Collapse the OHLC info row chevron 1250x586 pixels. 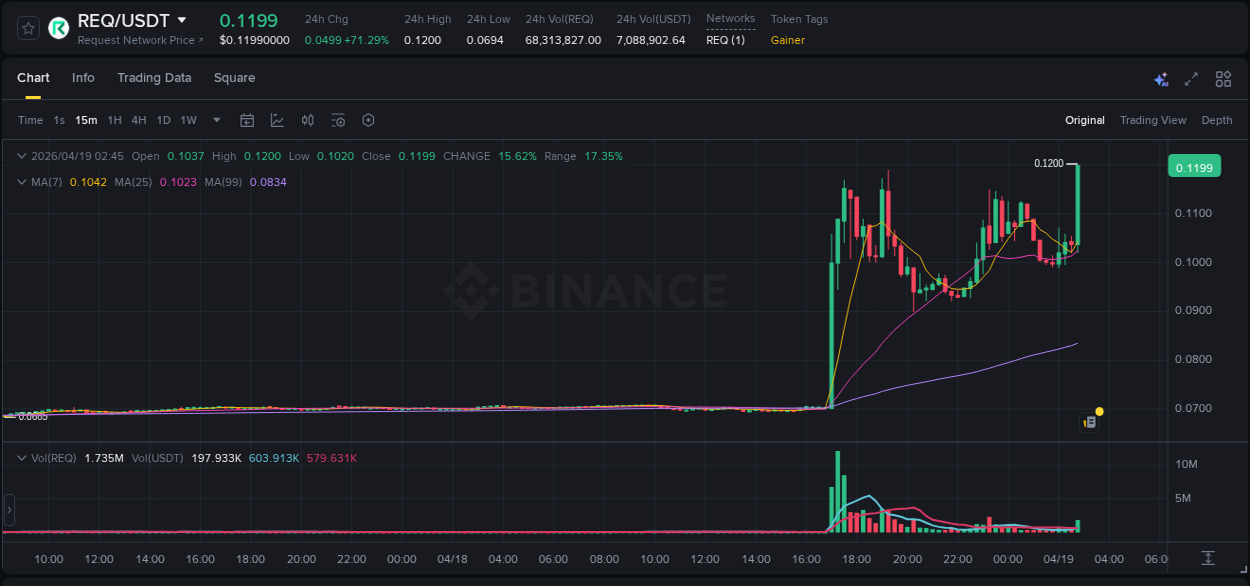(21, 156)
